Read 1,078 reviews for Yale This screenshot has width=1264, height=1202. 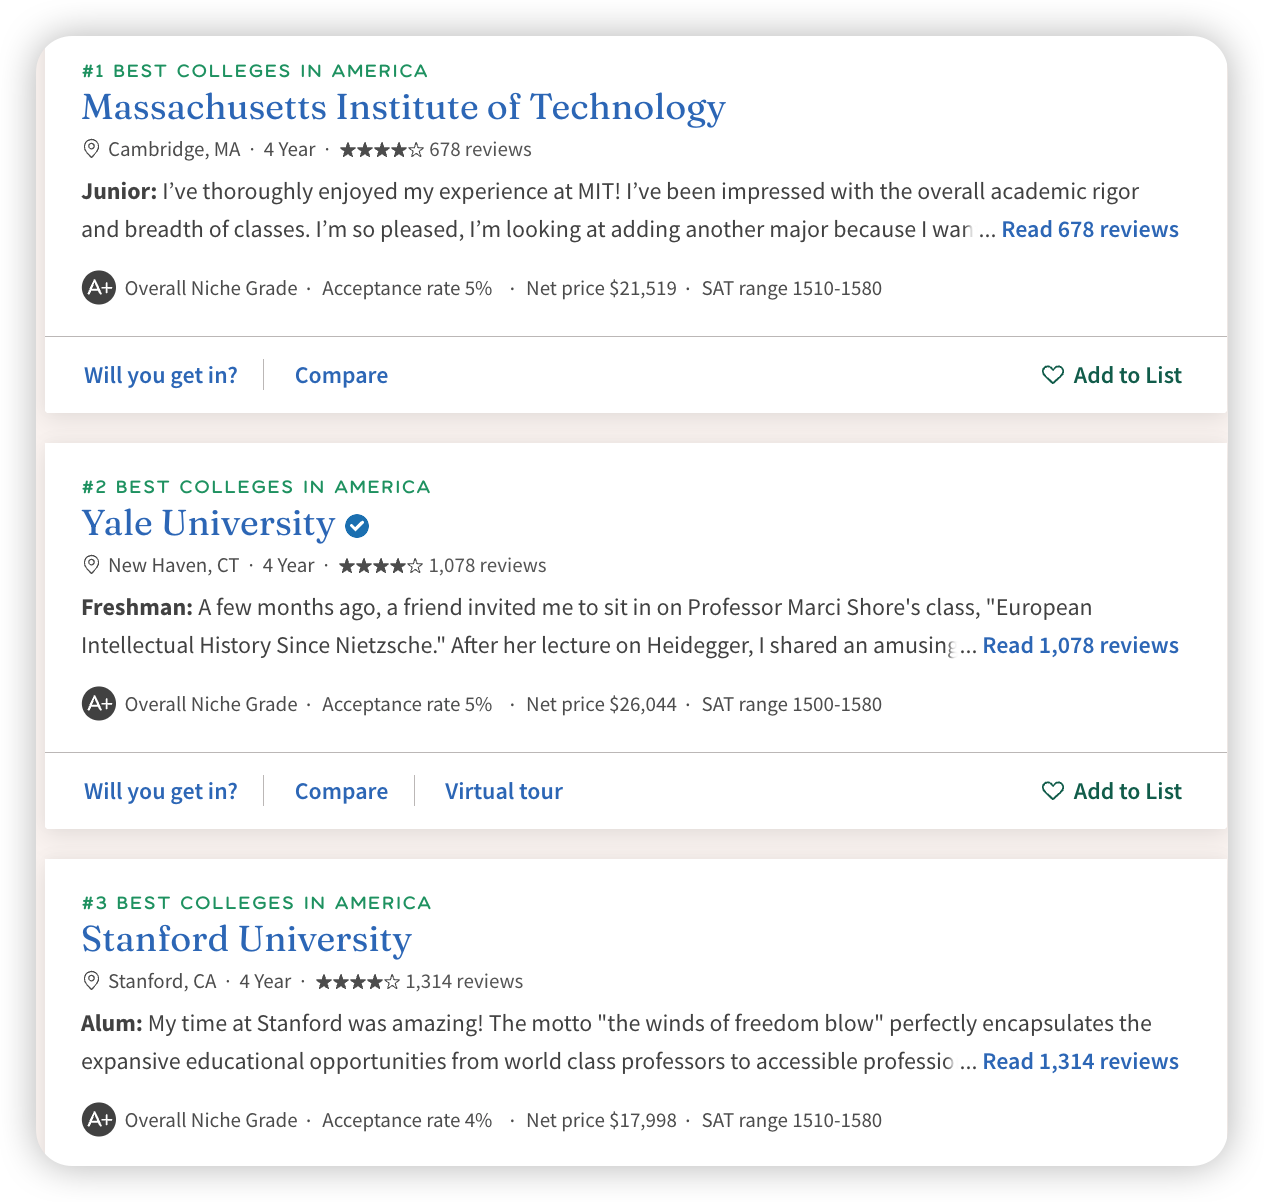[x=1081, y=645]
